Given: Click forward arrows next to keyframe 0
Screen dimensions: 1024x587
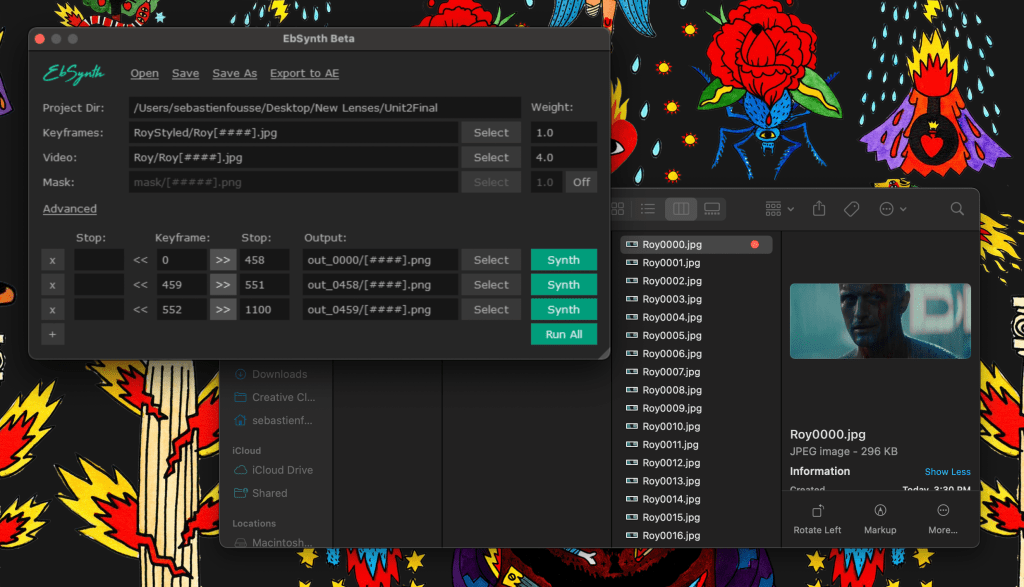Looking at the screenshot, I should click(x=222, y=260).
